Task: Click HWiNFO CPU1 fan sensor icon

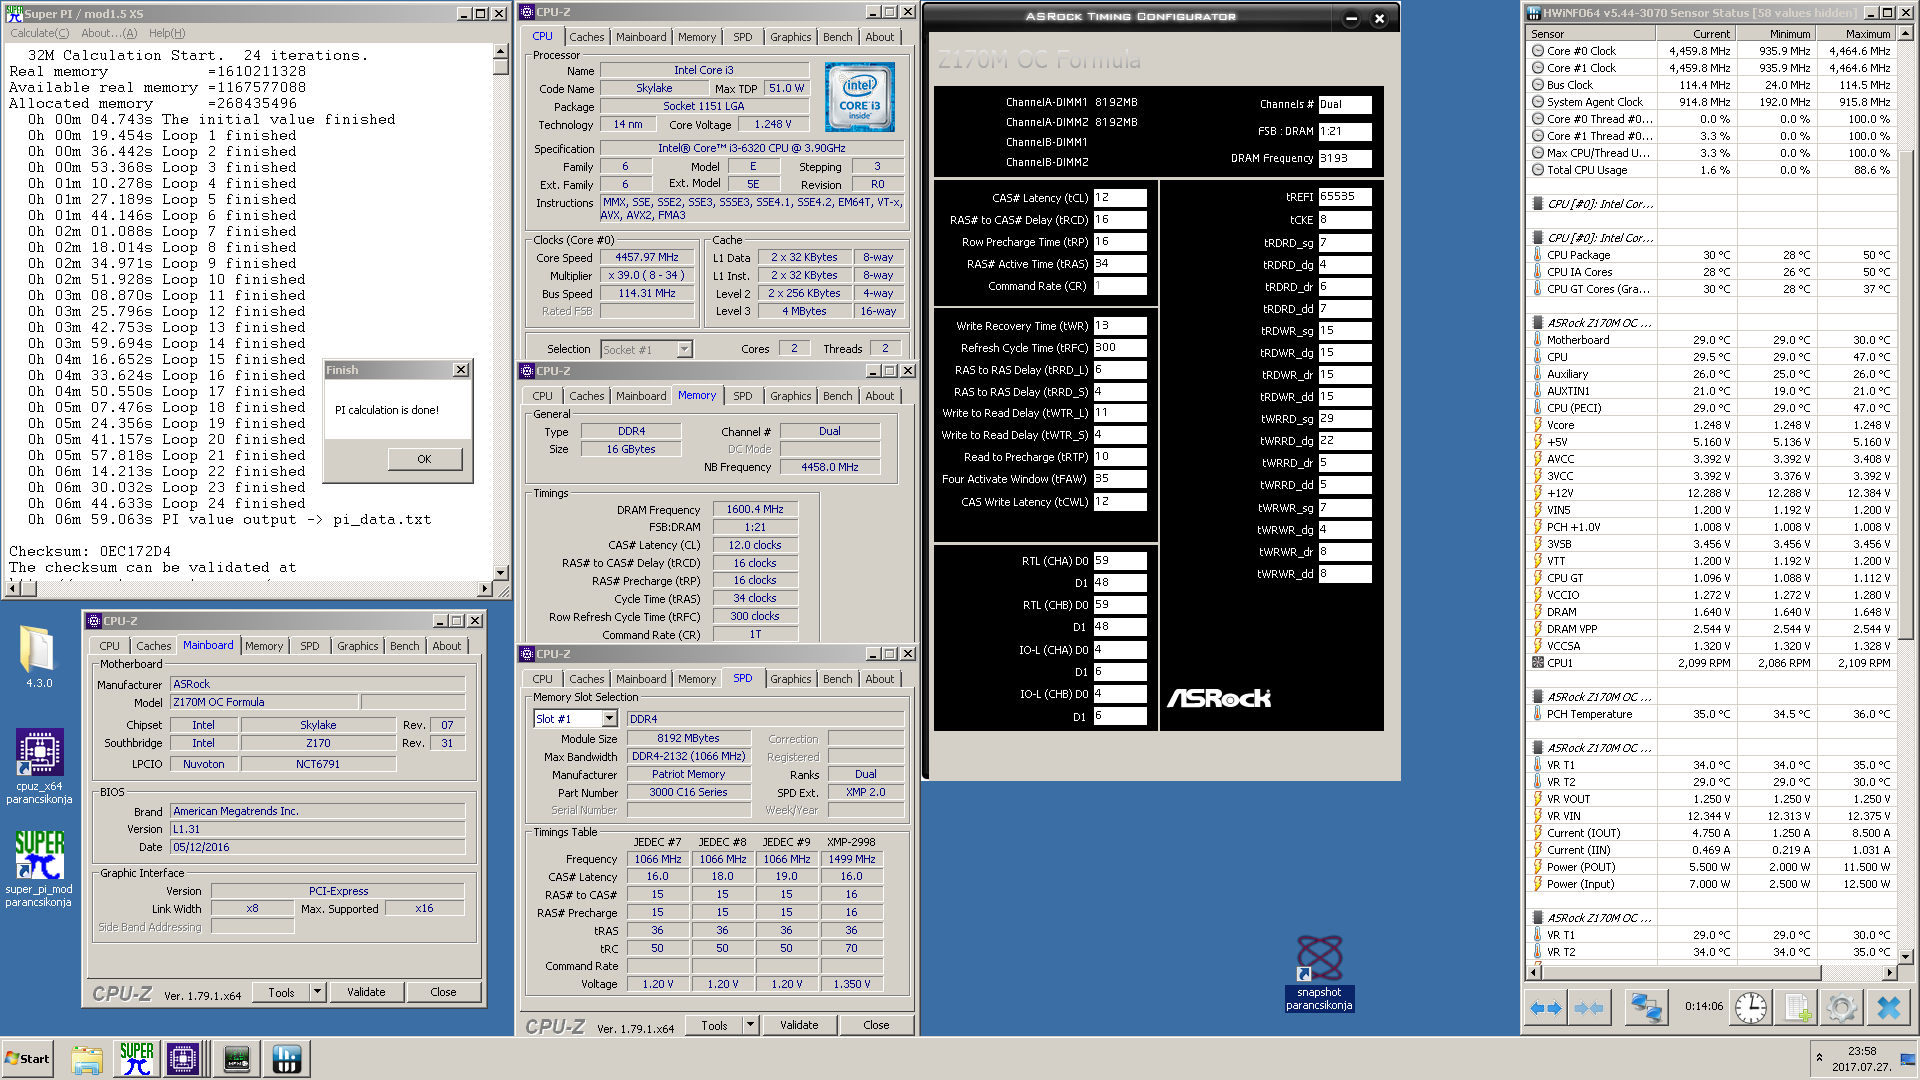Action: (x=1537, y=663)
